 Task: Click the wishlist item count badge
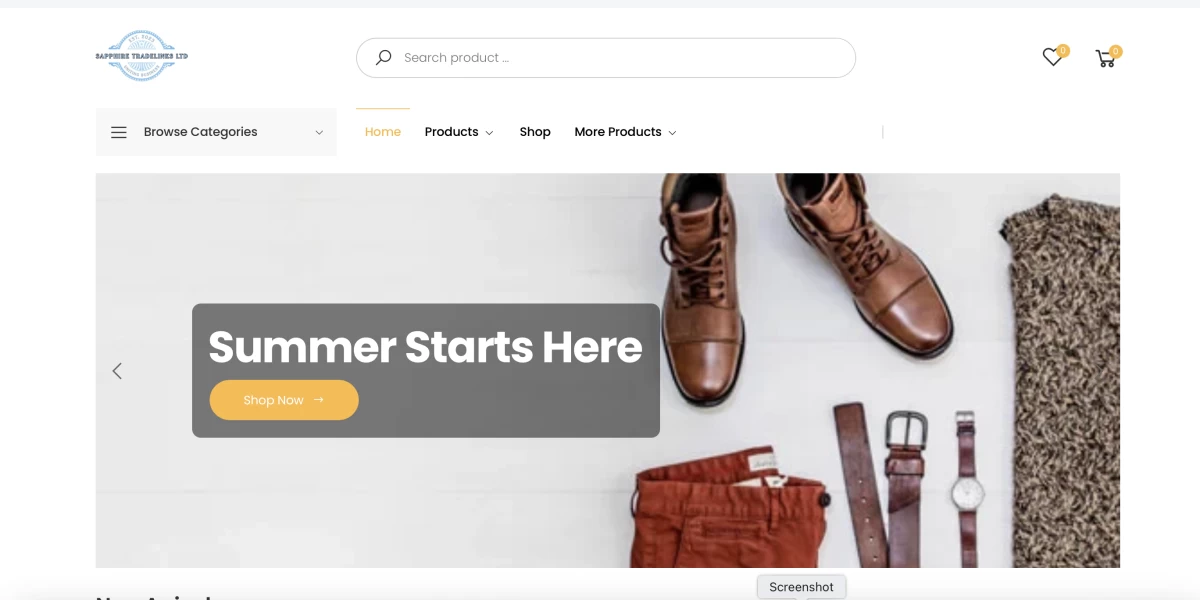[1063, 50]
